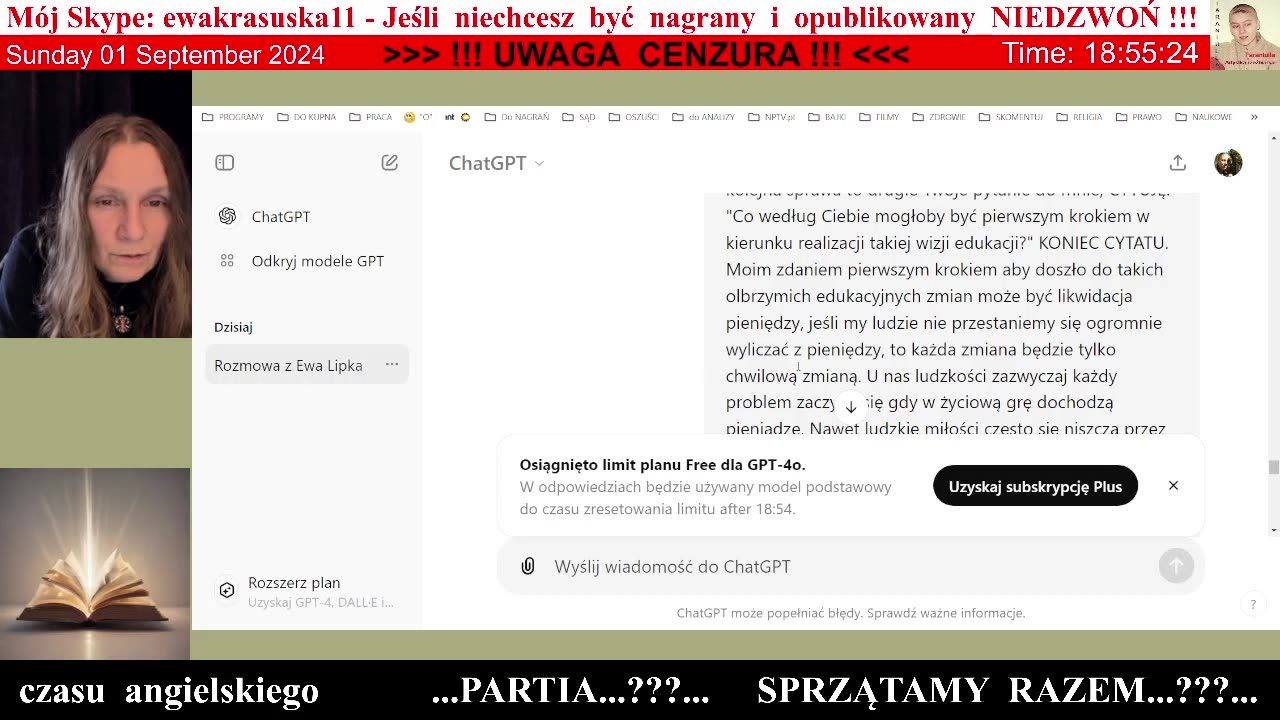Open the ChatGPT model selector dropdown
This screenshot has height=720, width=1280.
pos(496,163)
